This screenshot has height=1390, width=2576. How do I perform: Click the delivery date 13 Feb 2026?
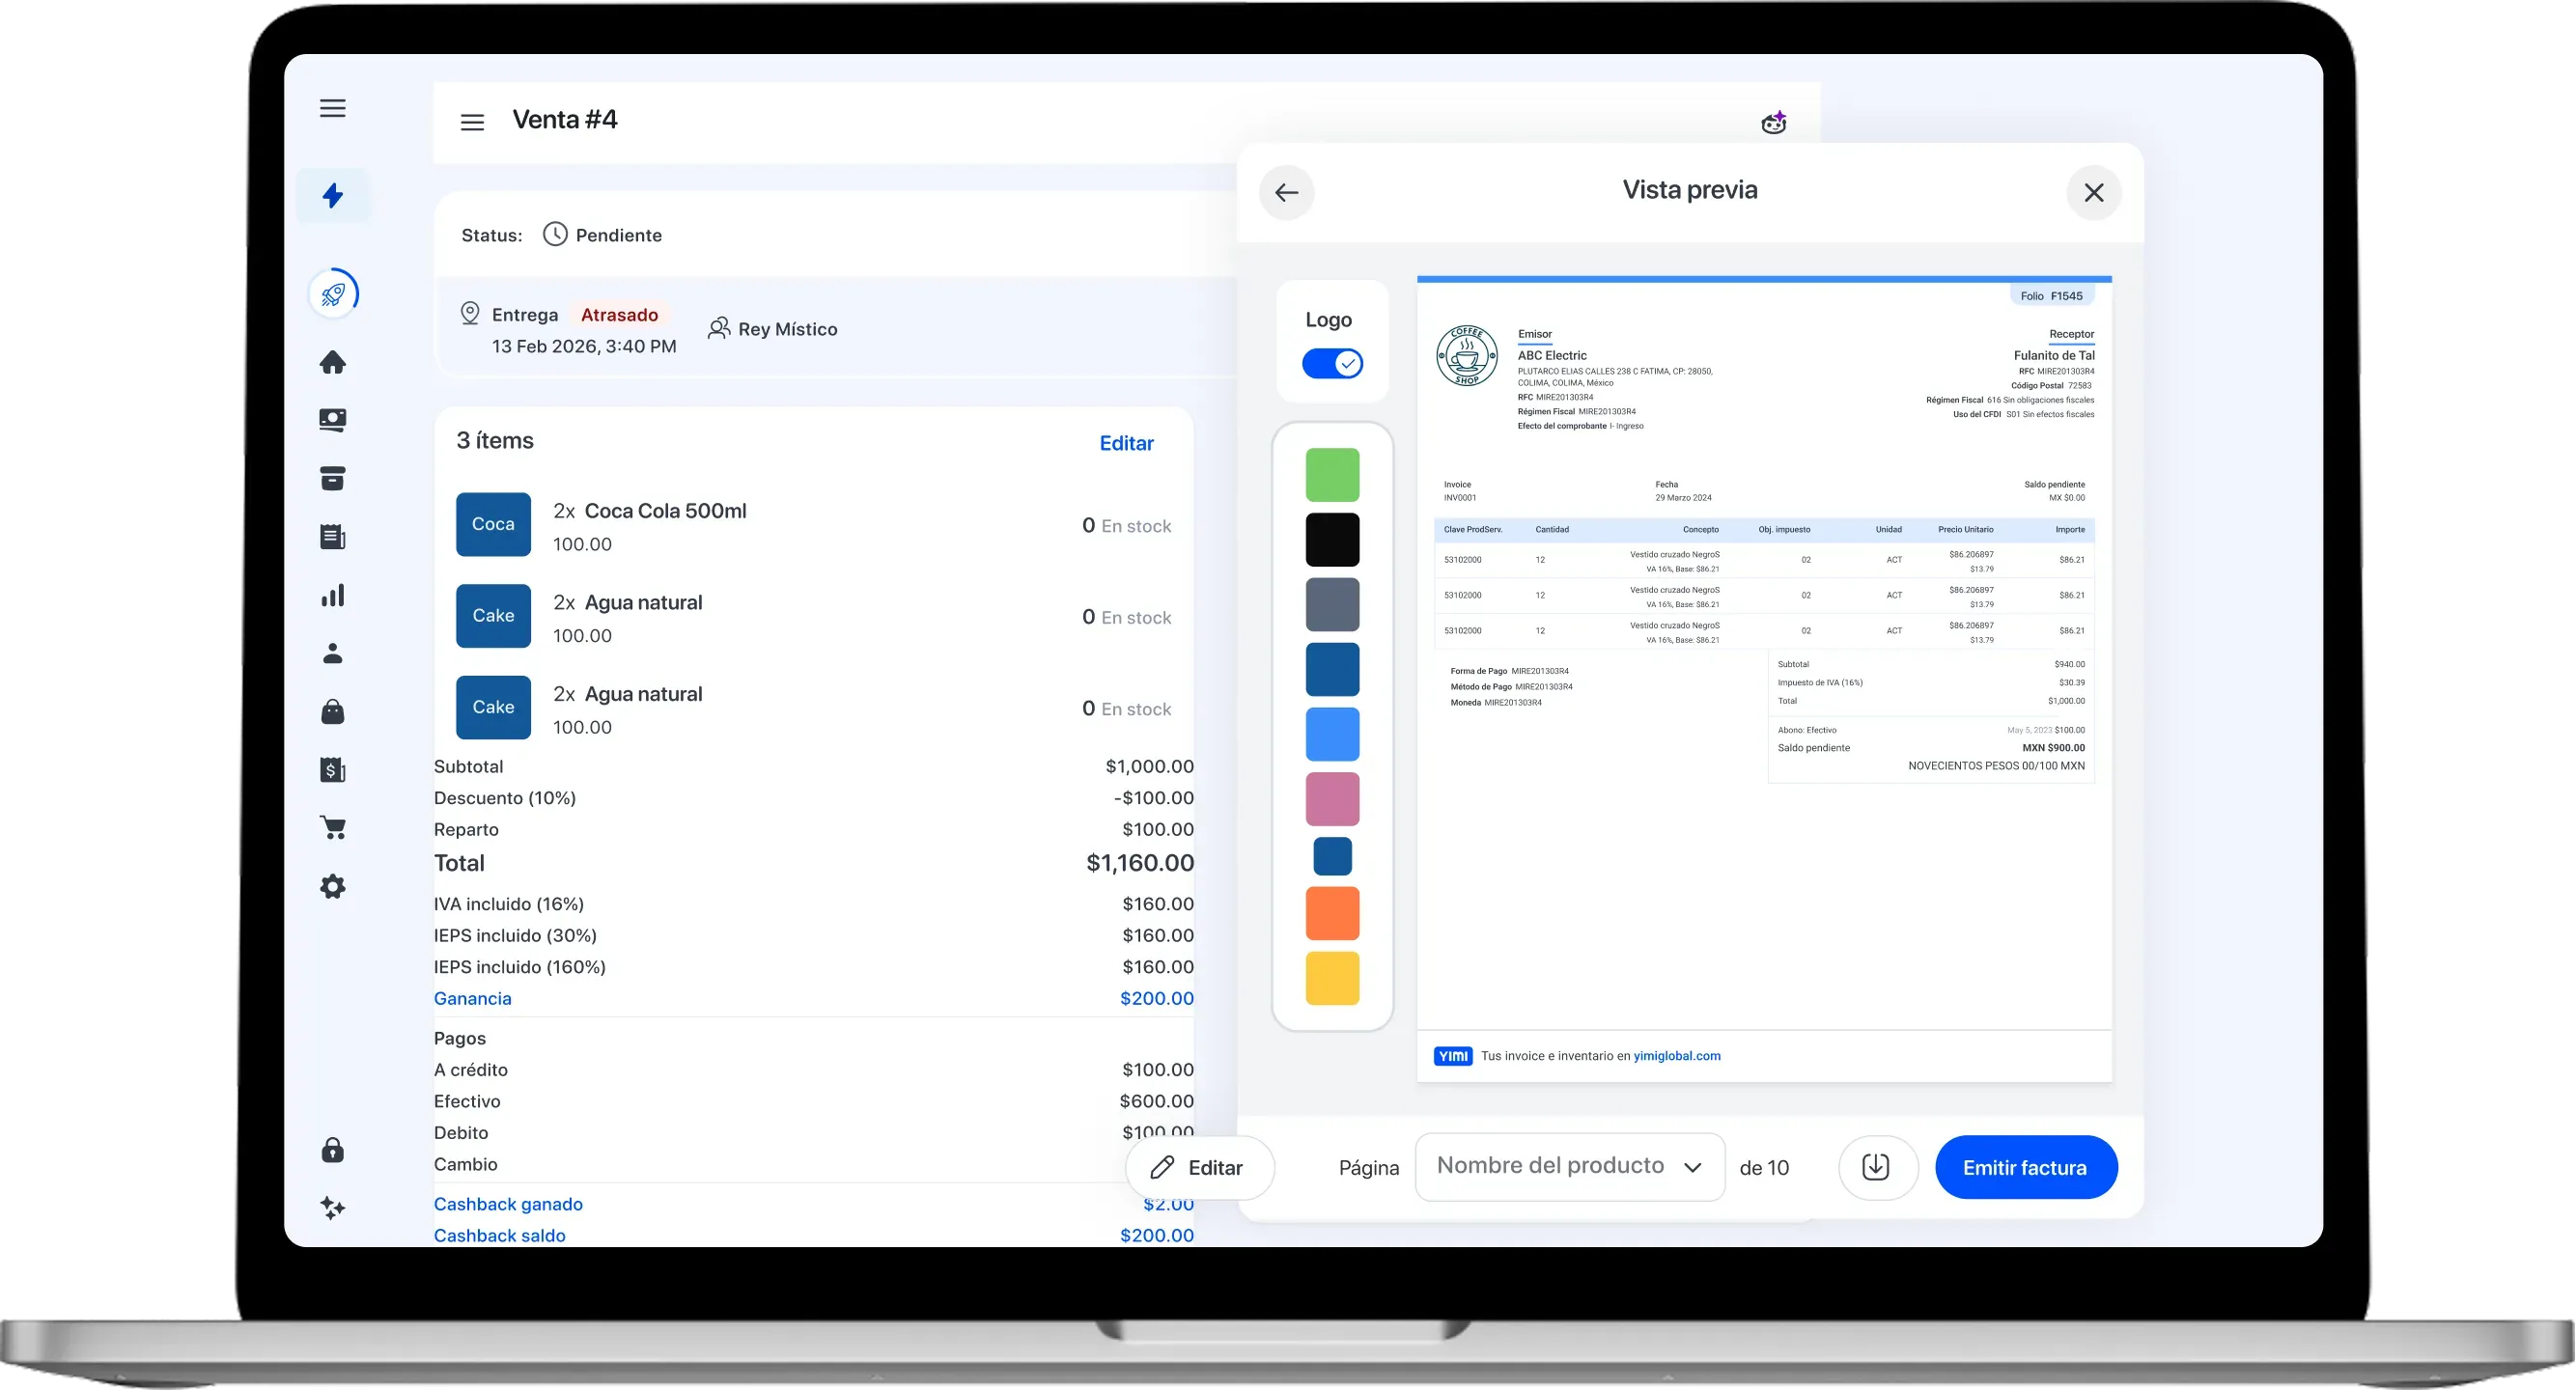click(x=584, y=346)
